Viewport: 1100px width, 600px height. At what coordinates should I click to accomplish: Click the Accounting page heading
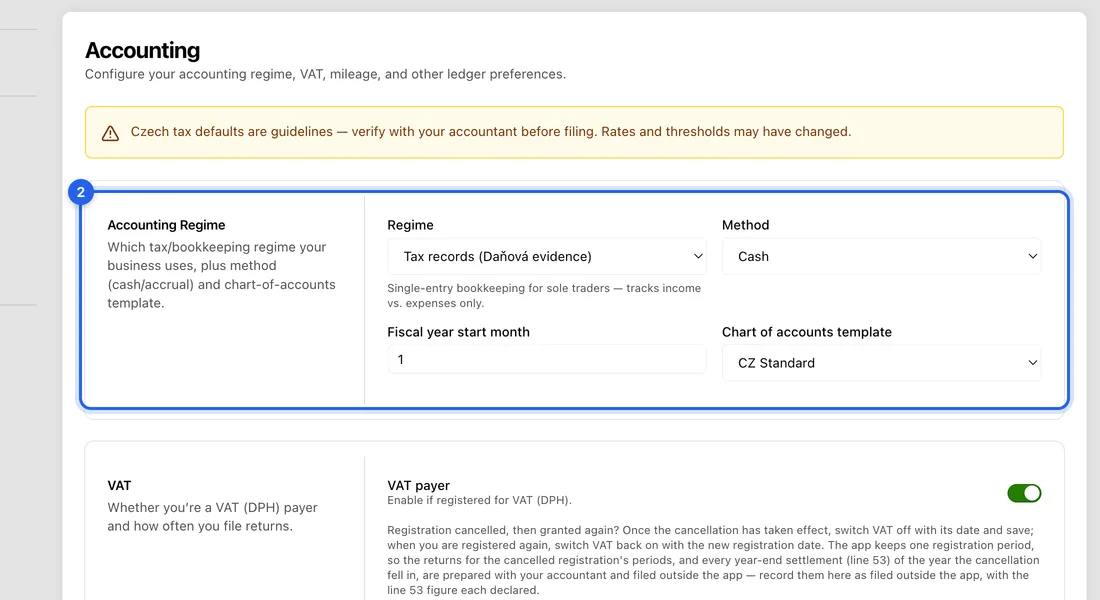[x=142, y=51]
